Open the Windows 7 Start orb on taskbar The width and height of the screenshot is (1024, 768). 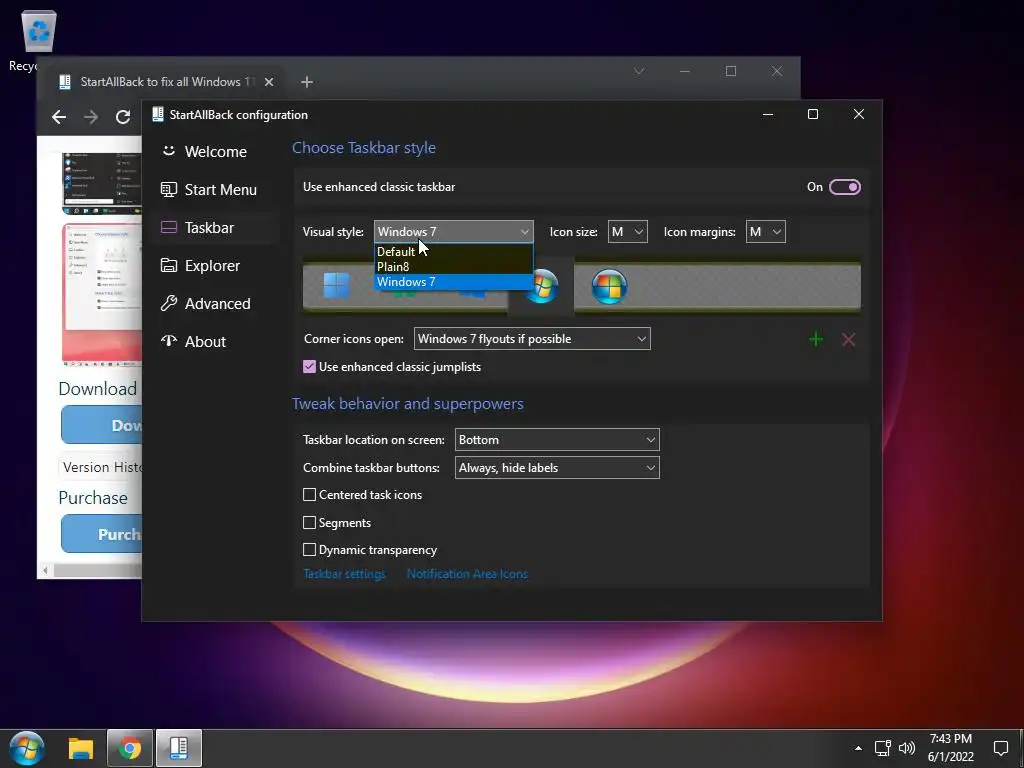(x=27, y=748)
